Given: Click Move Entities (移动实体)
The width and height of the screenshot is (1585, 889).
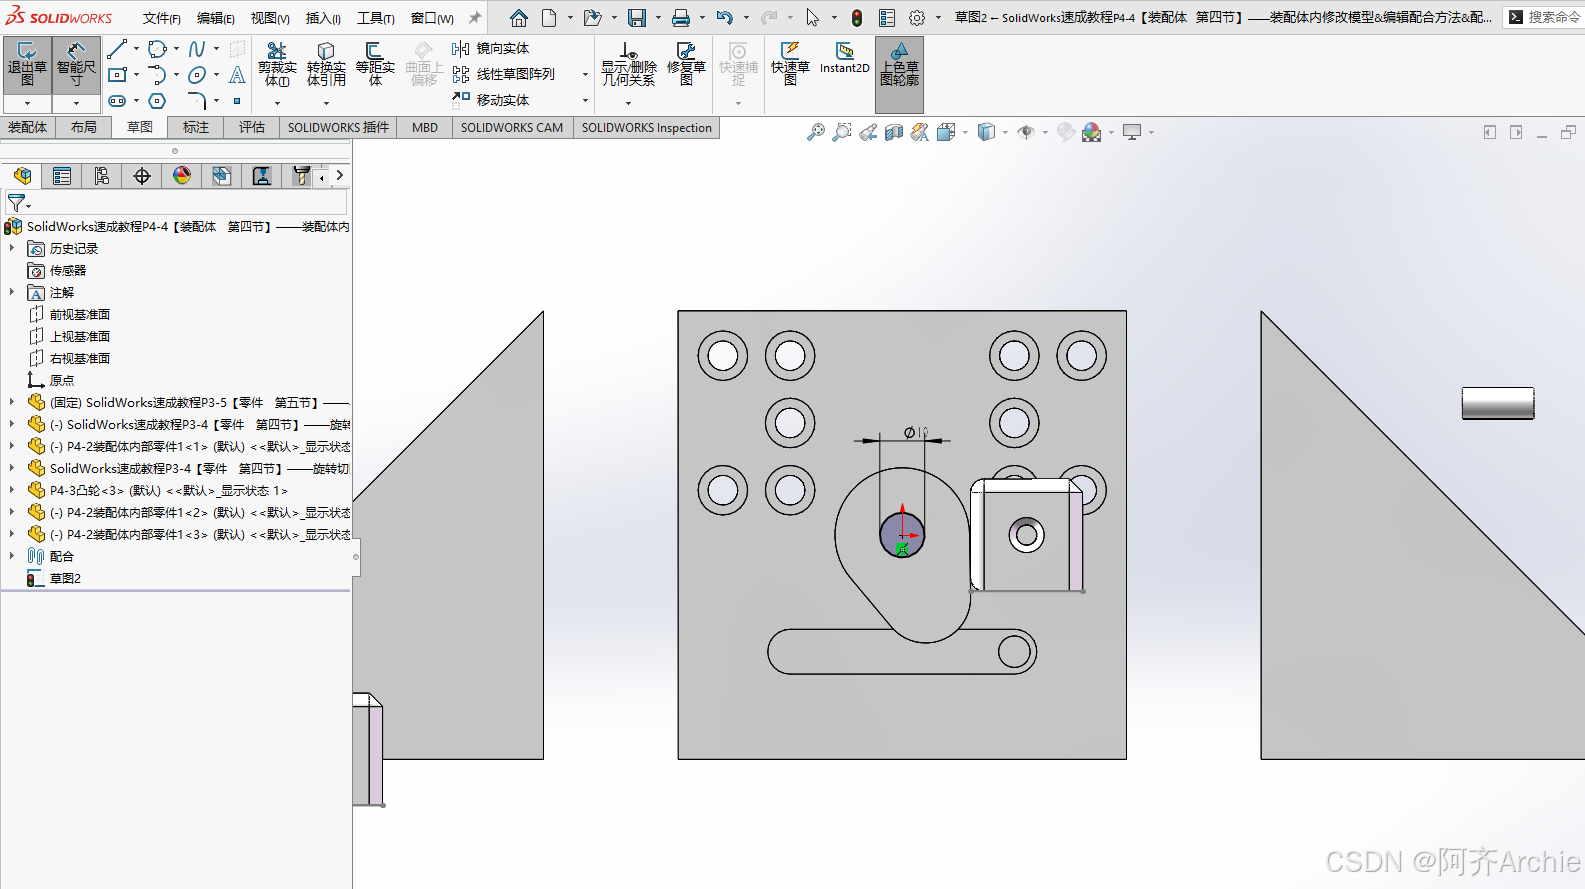Looking at the screenshot, I should [x=490, y=100].
